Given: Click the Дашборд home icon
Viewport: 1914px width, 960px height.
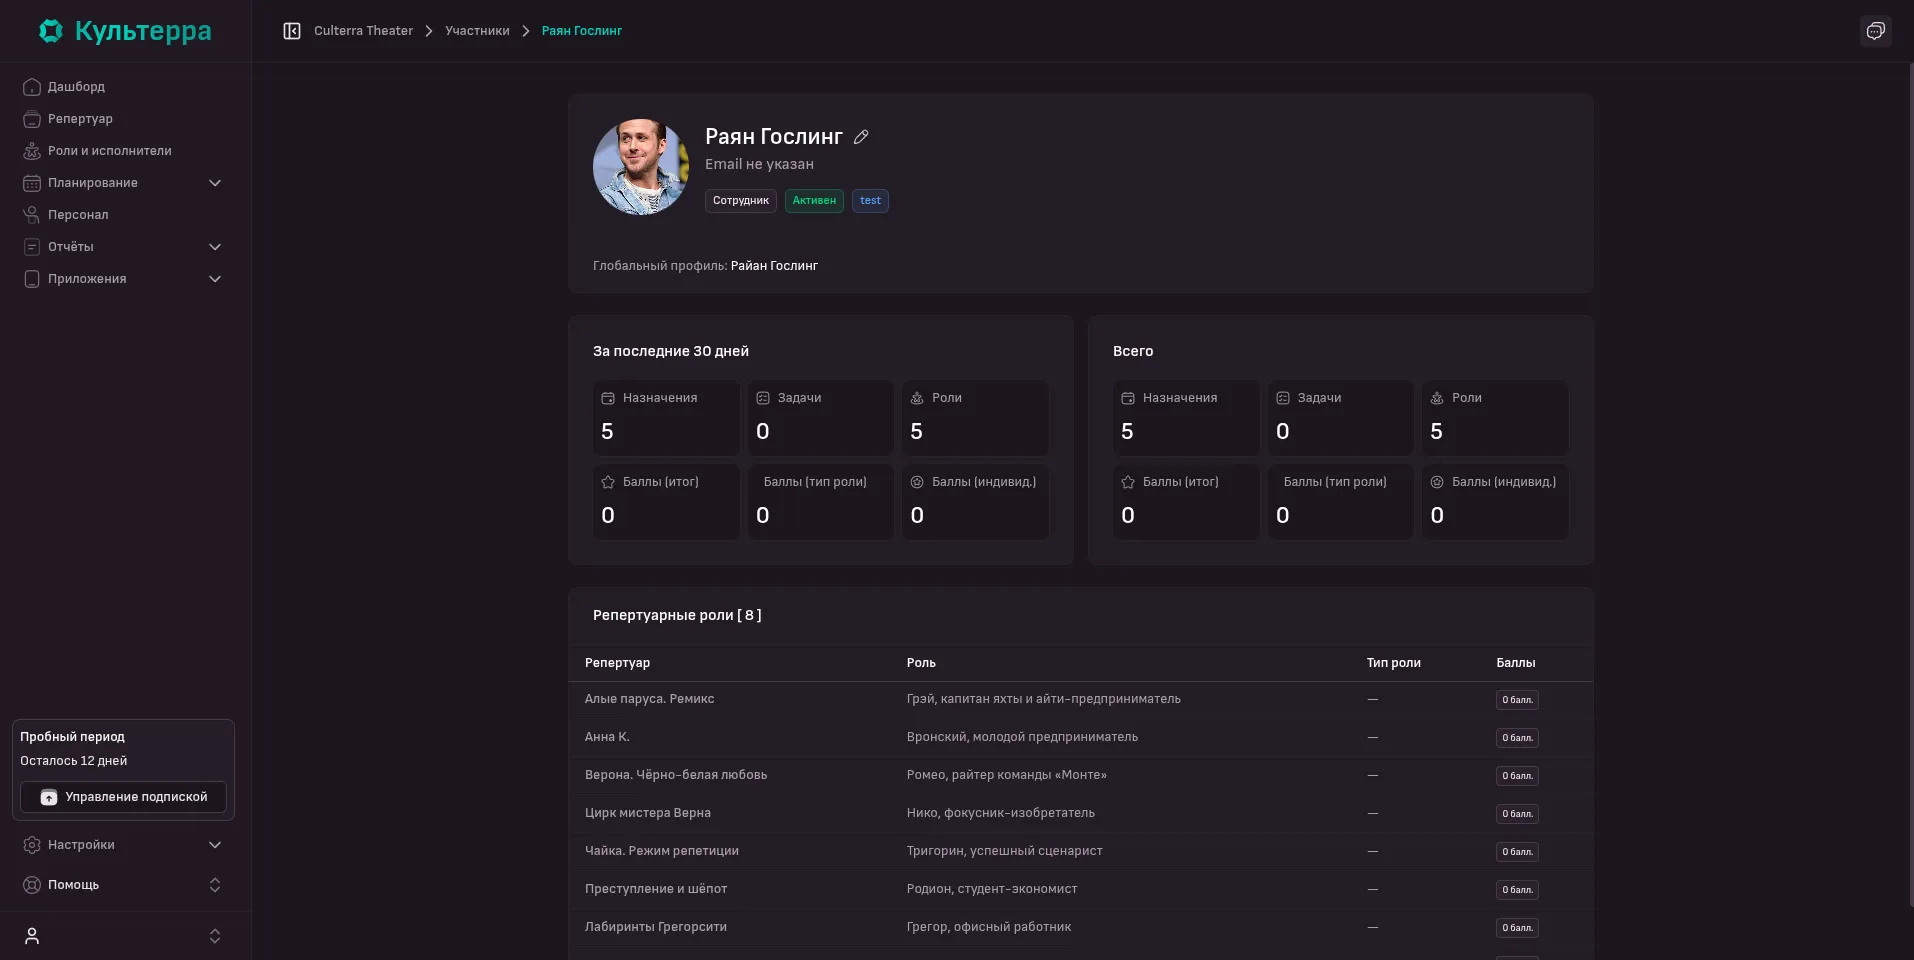Looking at the screenshot, I should point(32,87).
